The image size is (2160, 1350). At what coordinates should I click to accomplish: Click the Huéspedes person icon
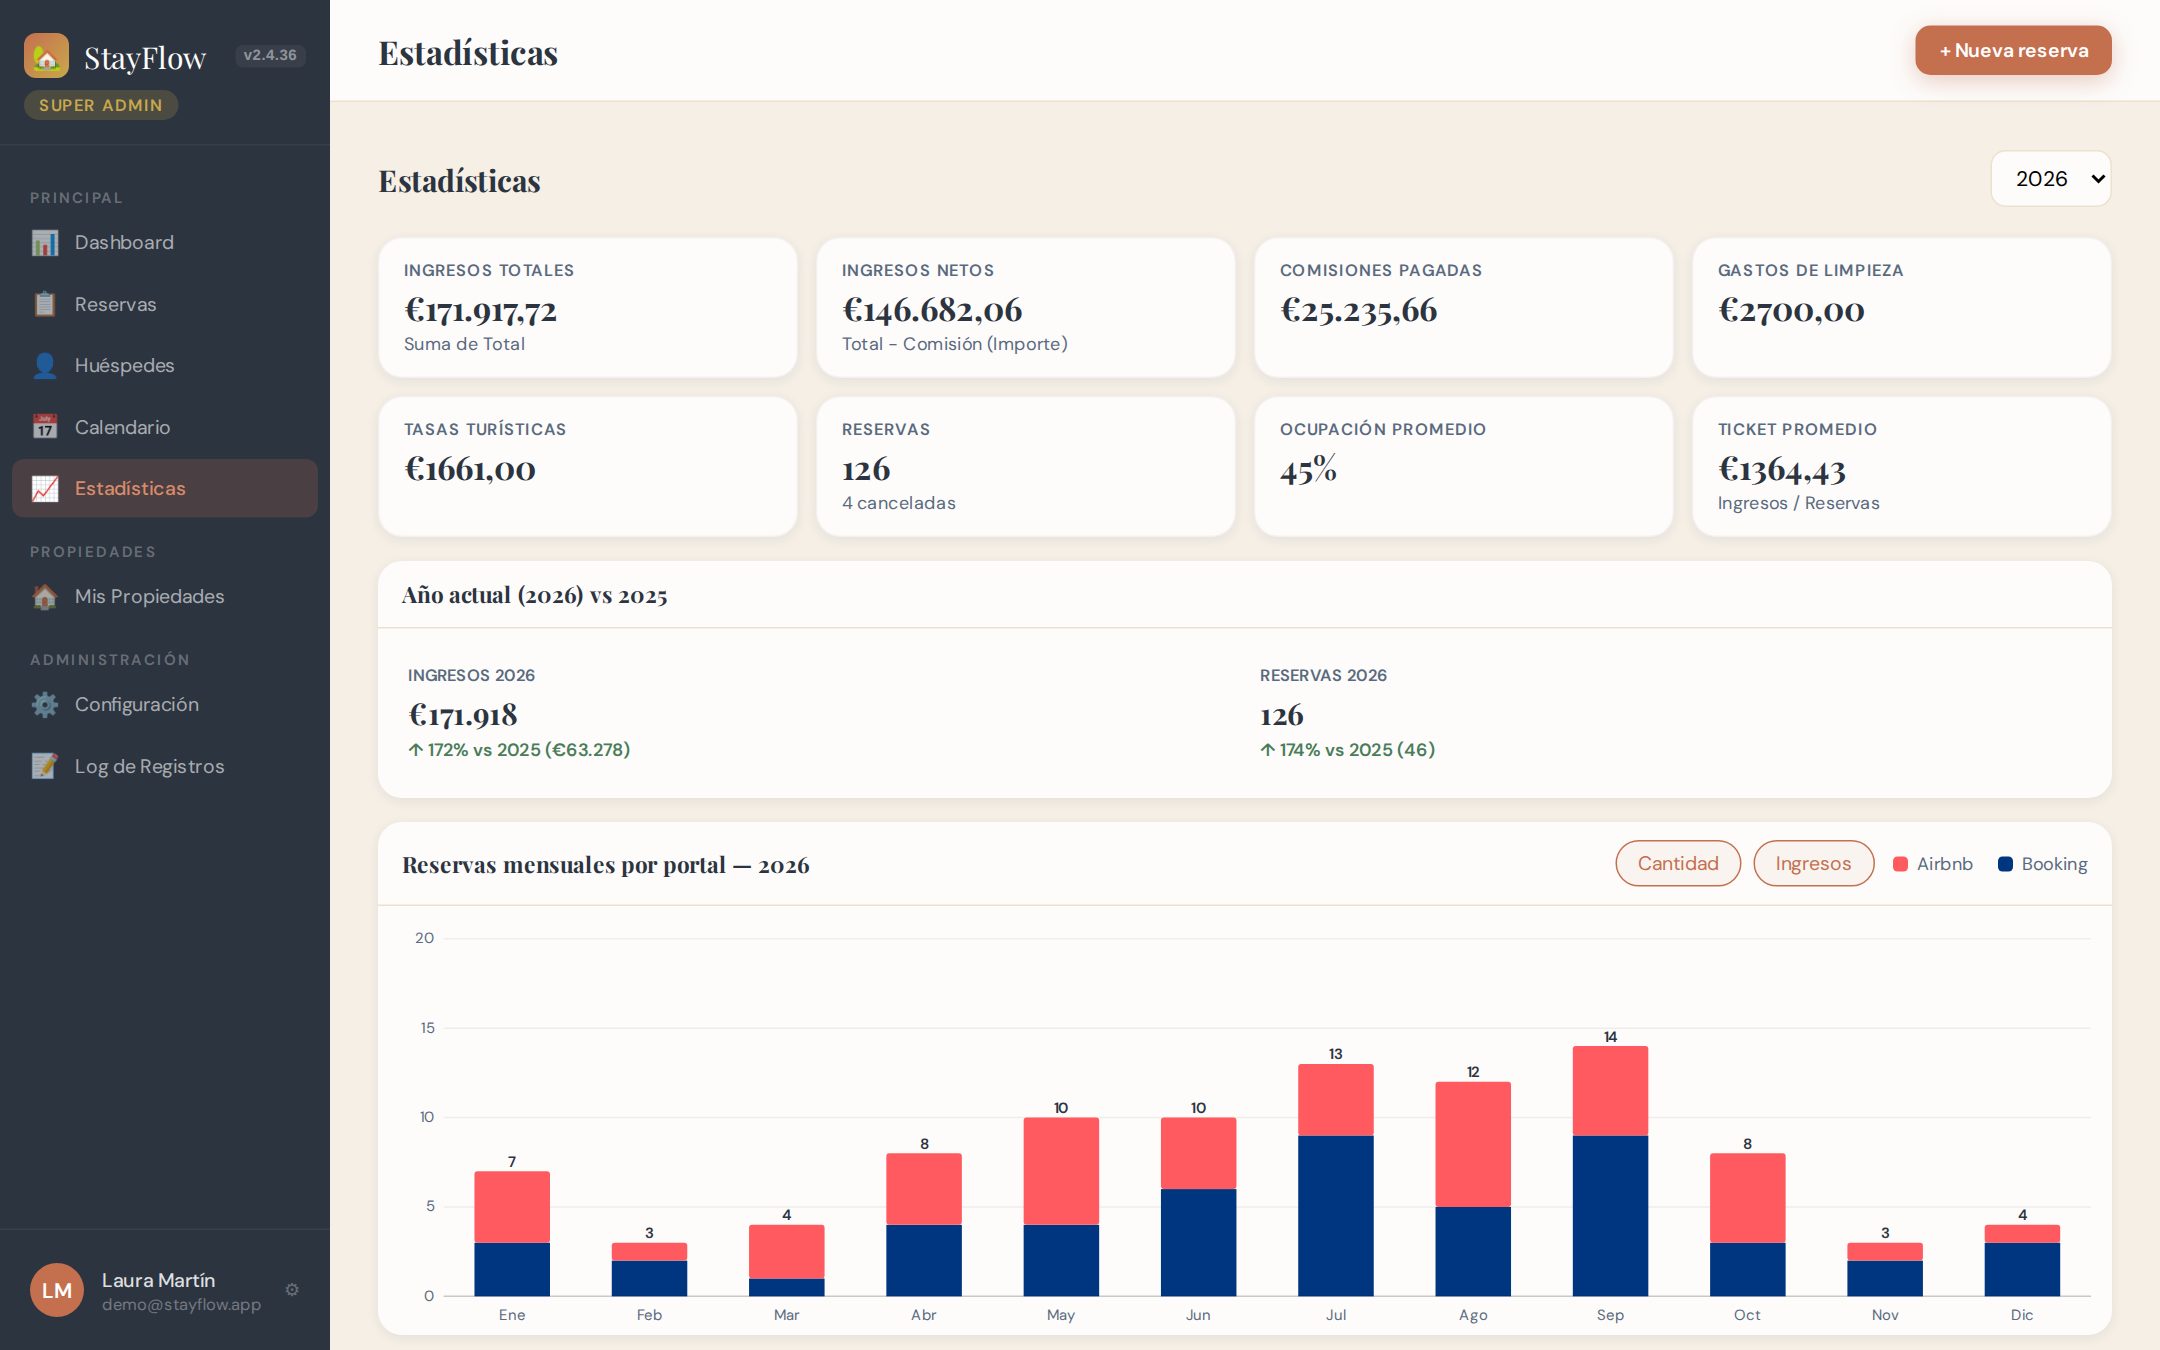(x=45, y=366)
